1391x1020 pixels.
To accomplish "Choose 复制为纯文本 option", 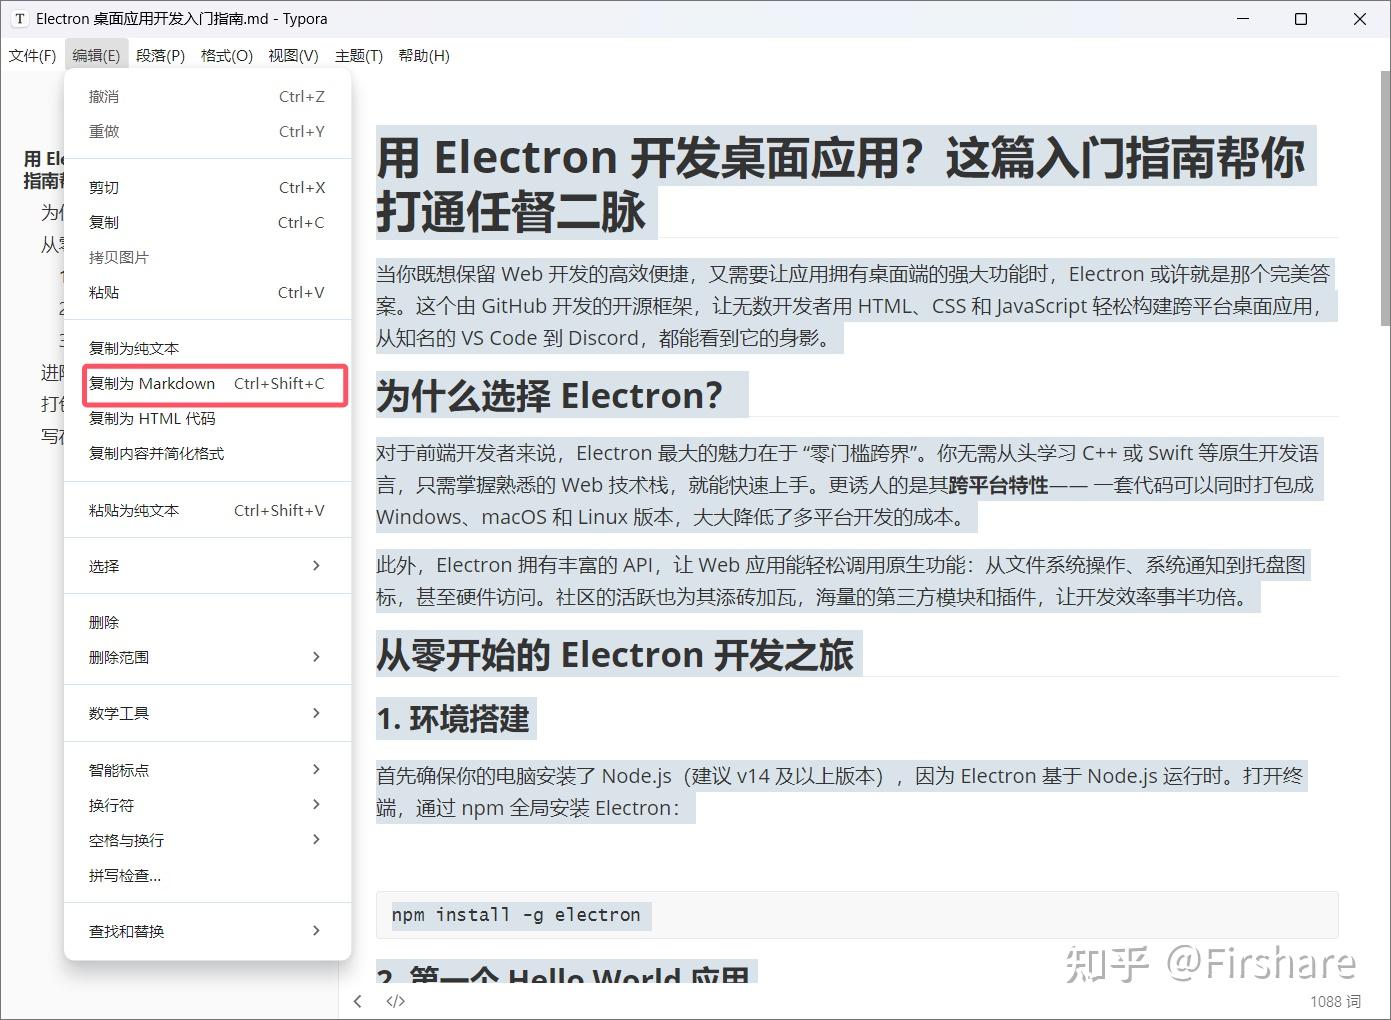I will pyautogui.click(x=207, y=349).
